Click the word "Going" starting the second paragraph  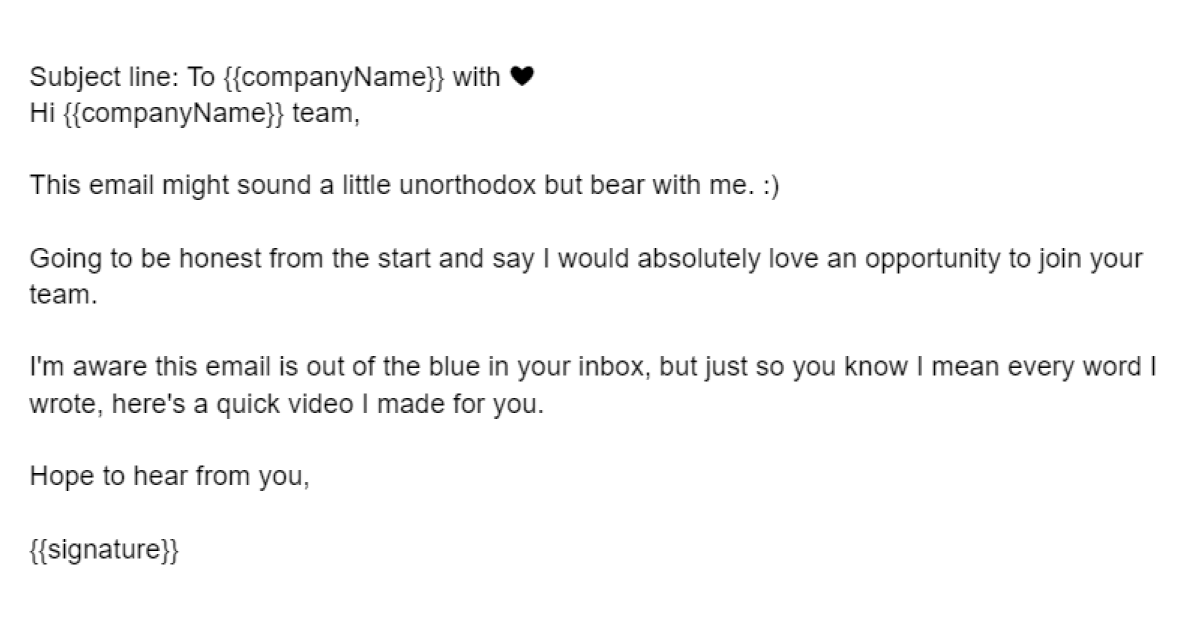(x=59, y=260)
